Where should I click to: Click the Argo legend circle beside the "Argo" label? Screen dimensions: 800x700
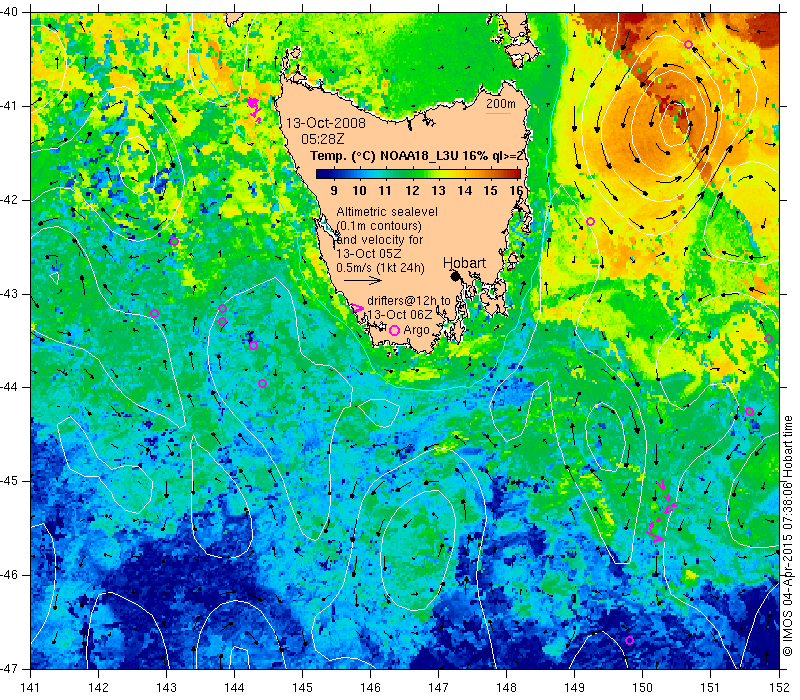pyautogui.click(x=394, y=330)
